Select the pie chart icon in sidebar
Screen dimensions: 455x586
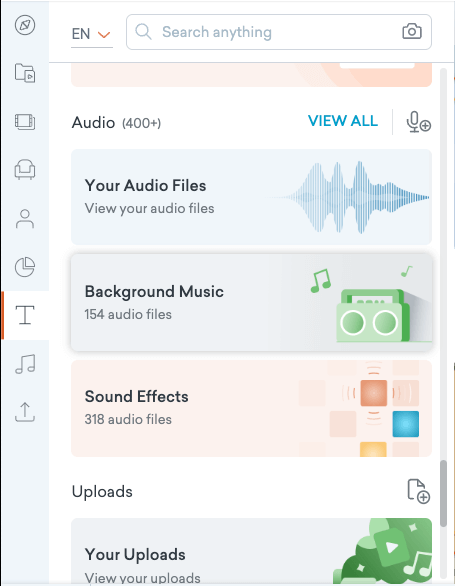pyautogui.click(x=25, y=267)
